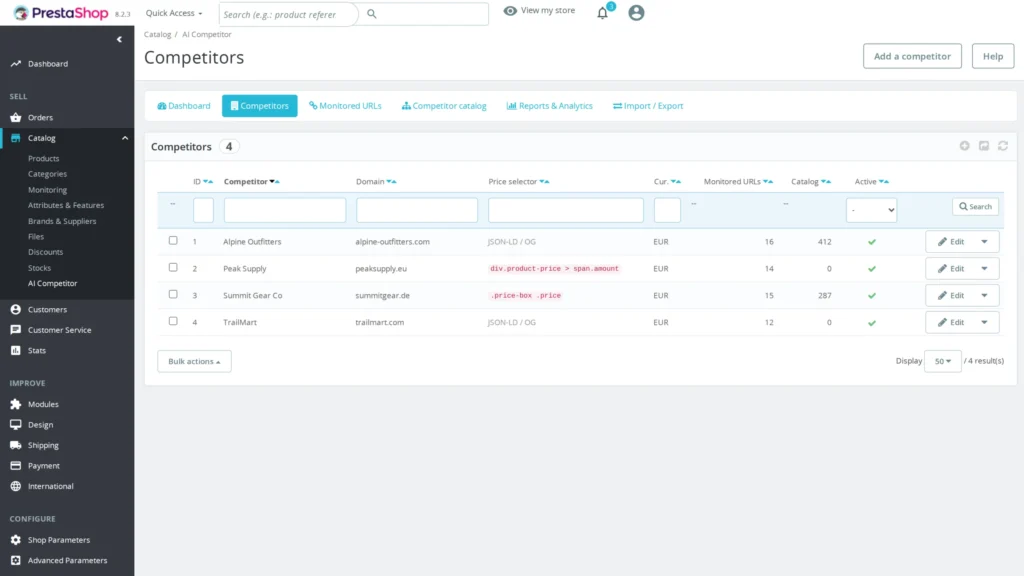Click the ID filter field
Image resolution: width=1024 pixels, height=576 pixels.
(x=203, y=210)
